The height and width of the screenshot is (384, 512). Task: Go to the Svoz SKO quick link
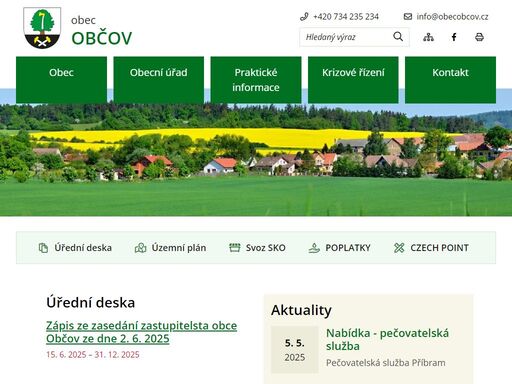(x=266, y=248)
